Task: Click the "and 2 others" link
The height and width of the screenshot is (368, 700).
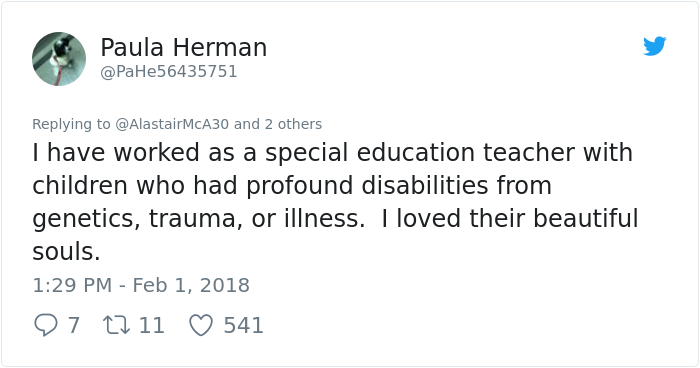Action: (x=278, y=124)
